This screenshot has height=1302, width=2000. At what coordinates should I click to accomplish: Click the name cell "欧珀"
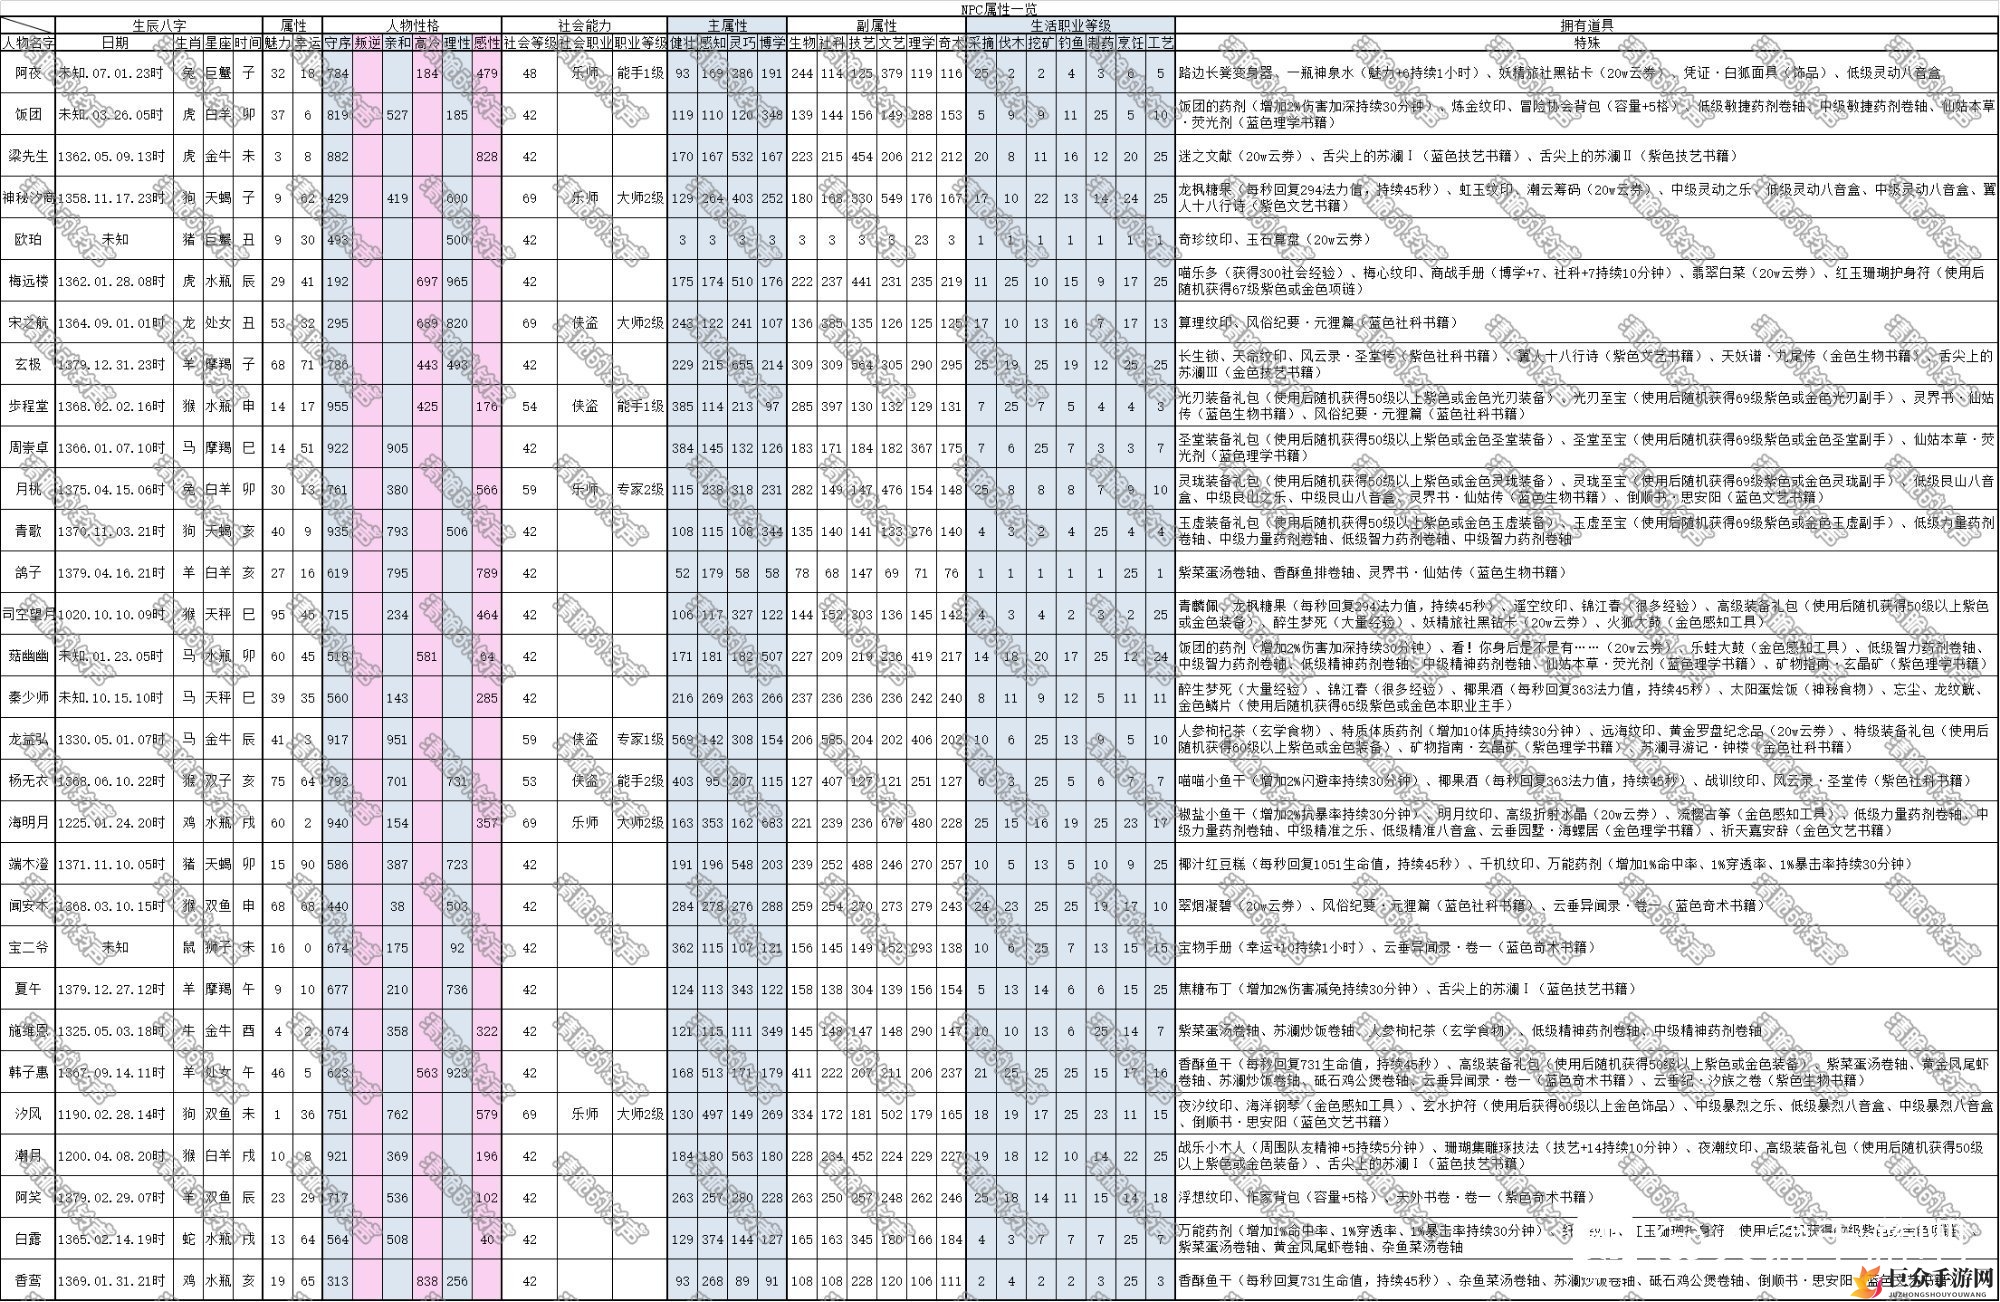(28, 239)
